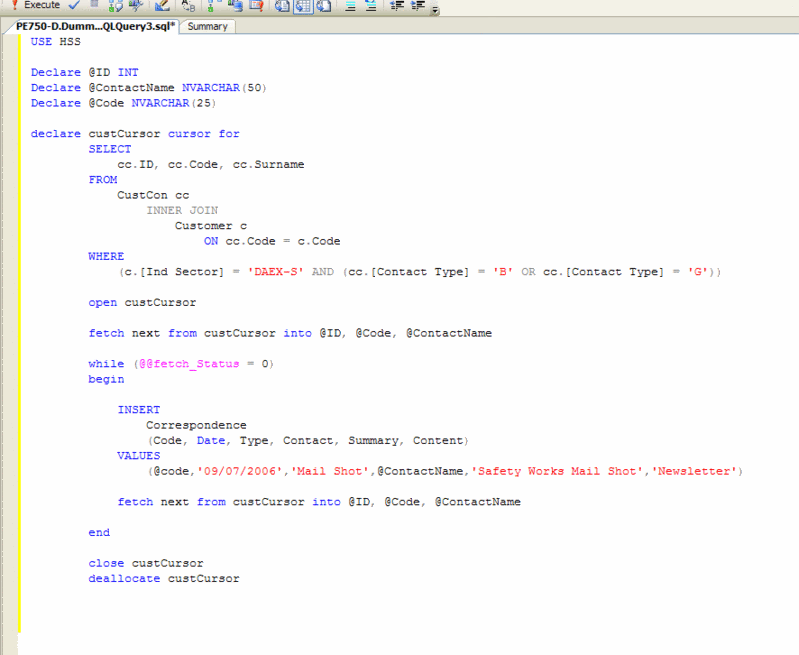Screen dimensions: 799x655
Task: Click 'Summary' in the insert column list
Action: (374, 440)
